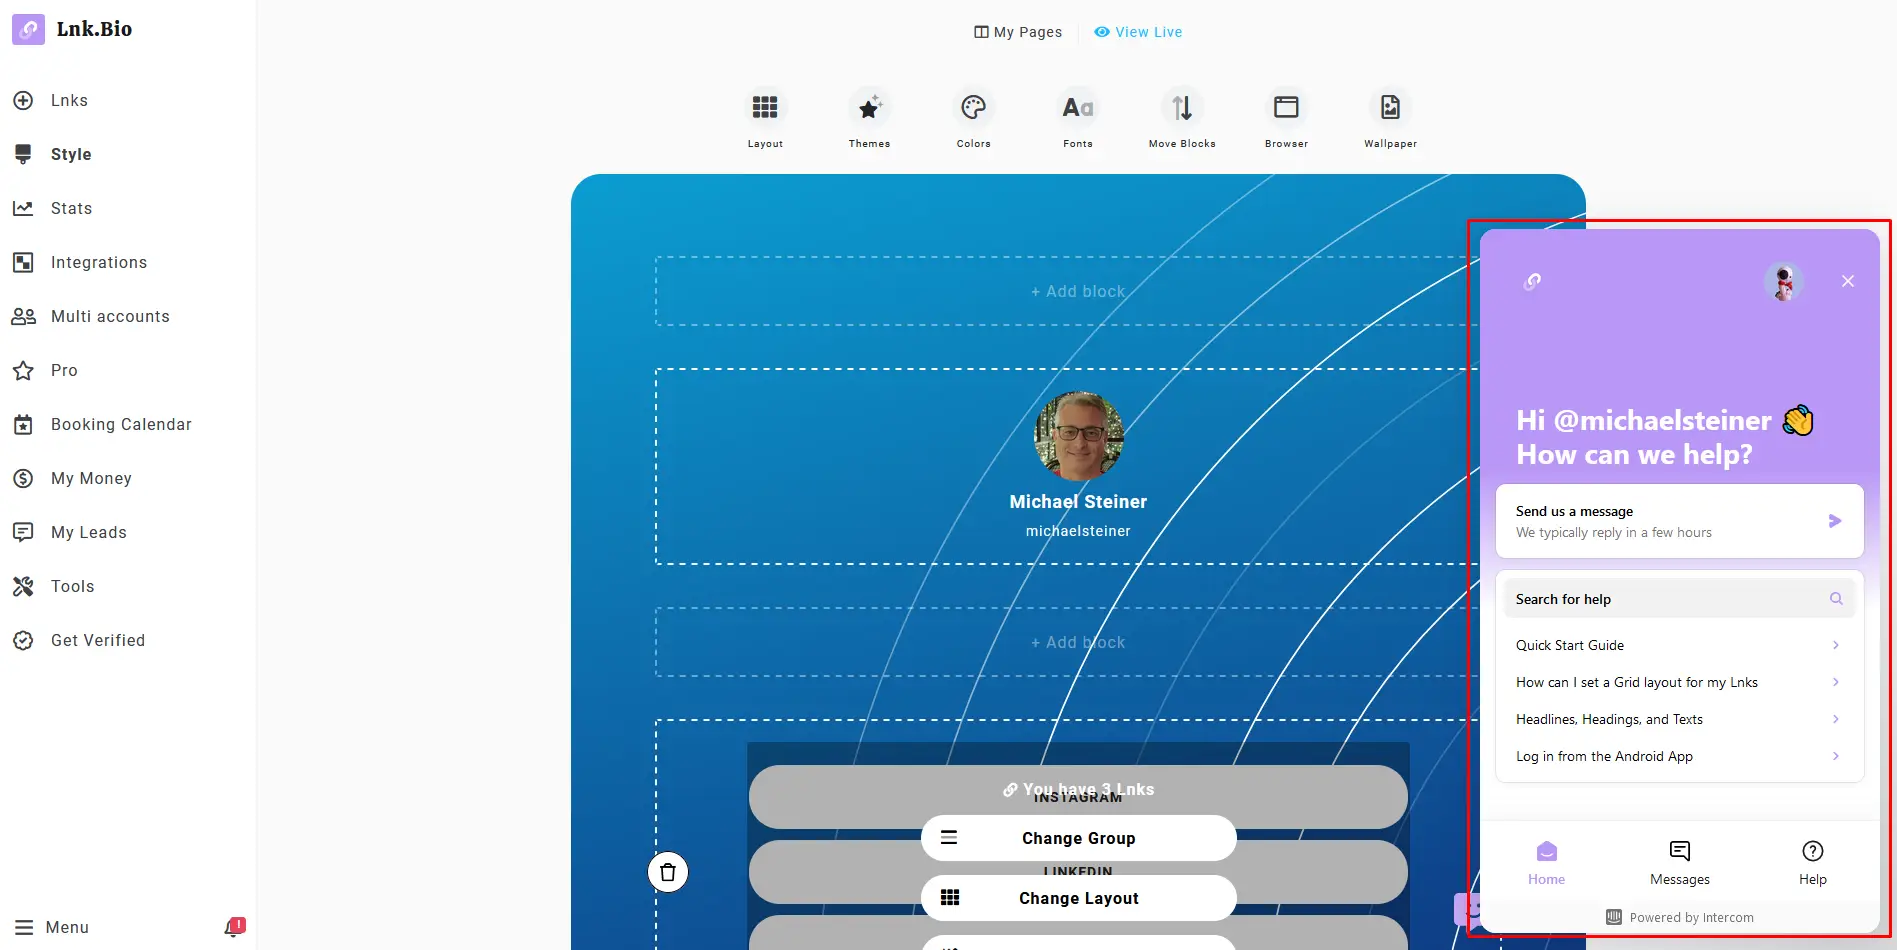
Task: Click the Michael Steiner name heading
Action: 1078,502
